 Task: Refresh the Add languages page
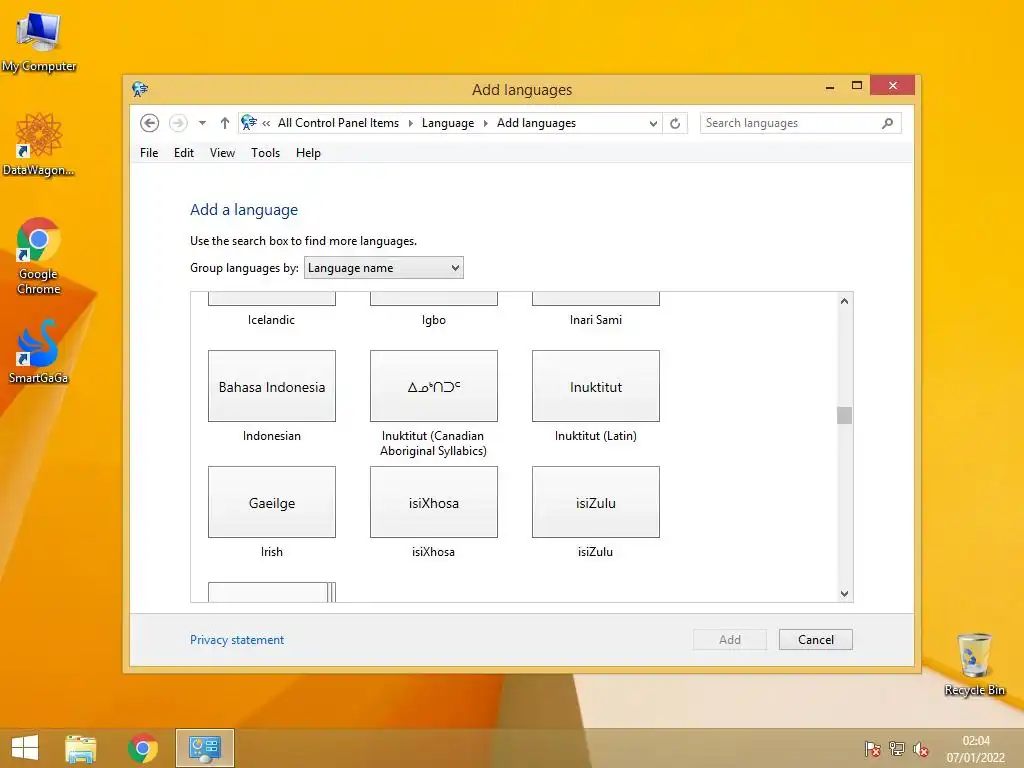coord(675,123)
